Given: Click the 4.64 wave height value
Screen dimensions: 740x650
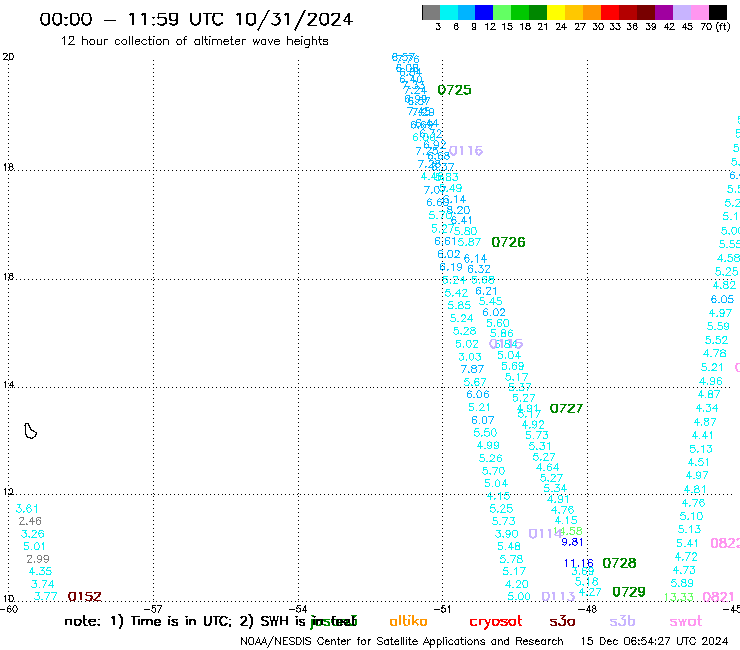Looking at the screenshot, I should coord(548,467).
